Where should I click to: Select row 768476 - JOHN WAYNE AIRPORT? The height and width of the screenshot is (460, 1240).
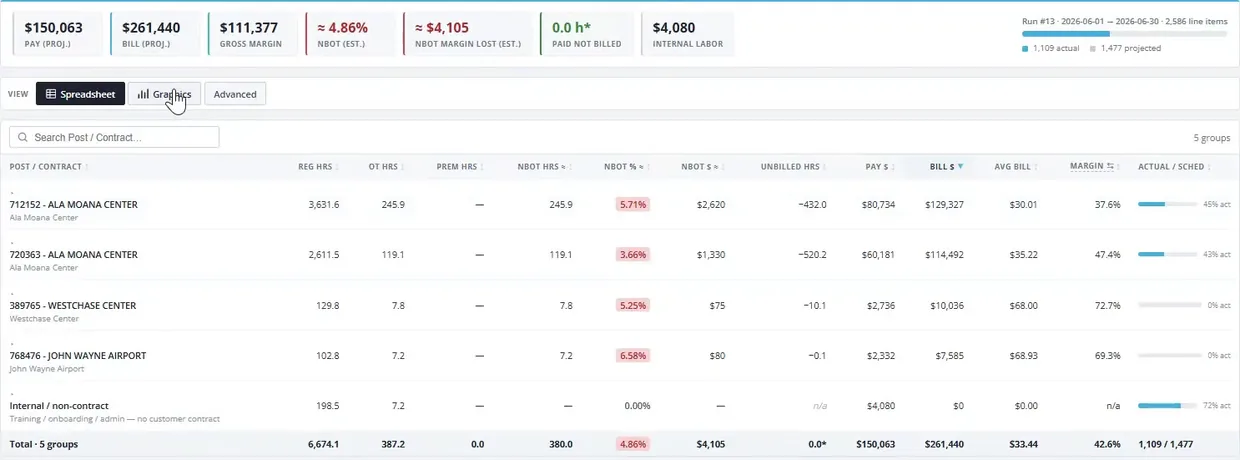pos(620,355)
